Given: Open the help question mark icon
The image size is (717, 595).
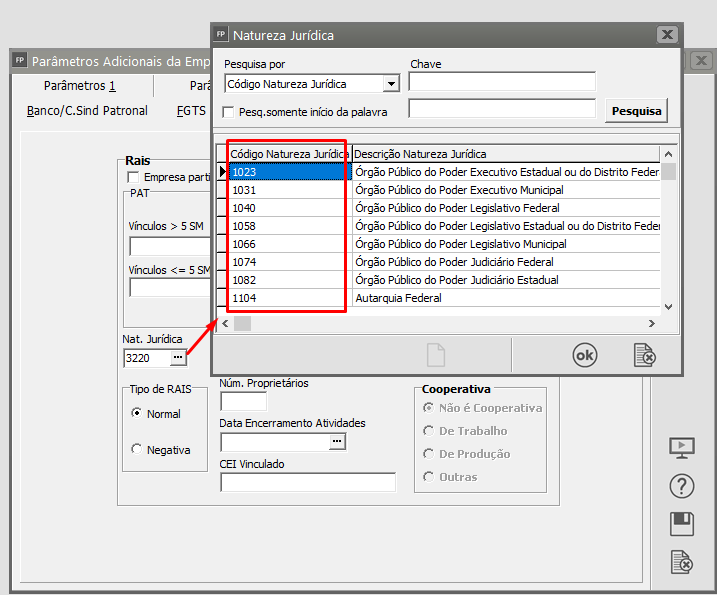Looking at the screenshot, I should coord(681,487).
